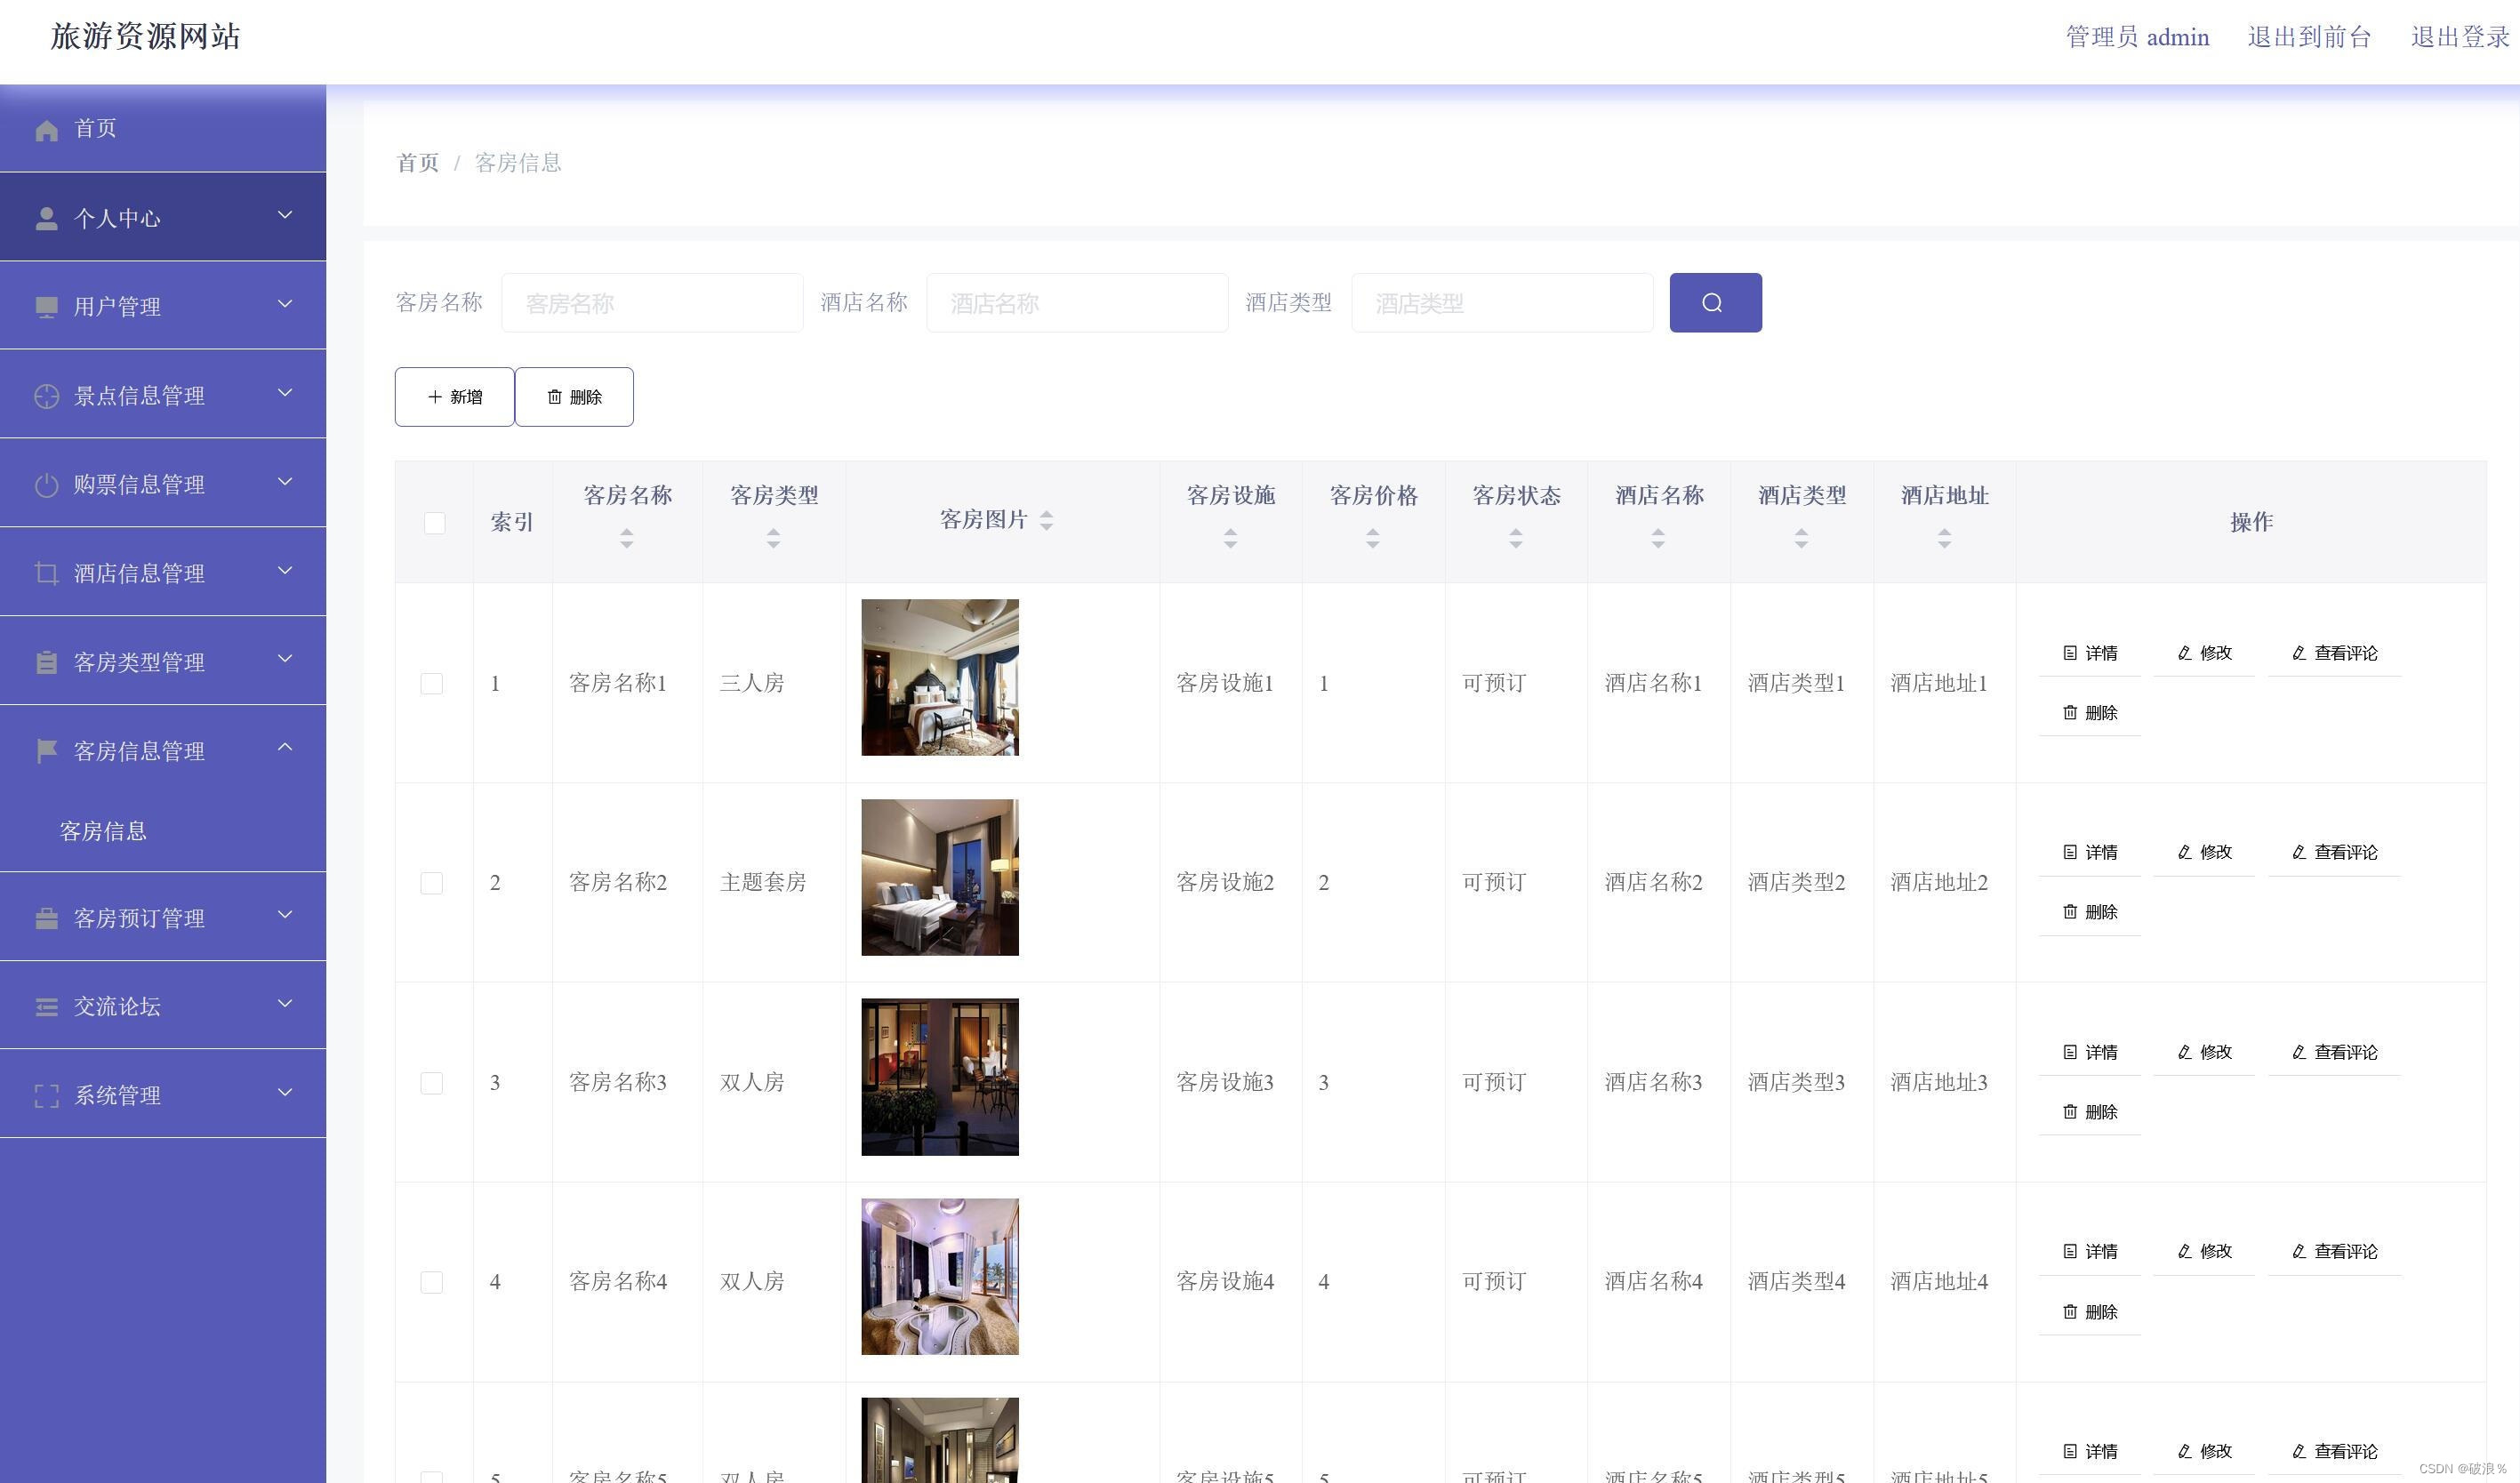Click the brackets icon for 系统管理
Image resolution: width=2520 pixels, height=1483 pixels.
(x=46, y=1096)
